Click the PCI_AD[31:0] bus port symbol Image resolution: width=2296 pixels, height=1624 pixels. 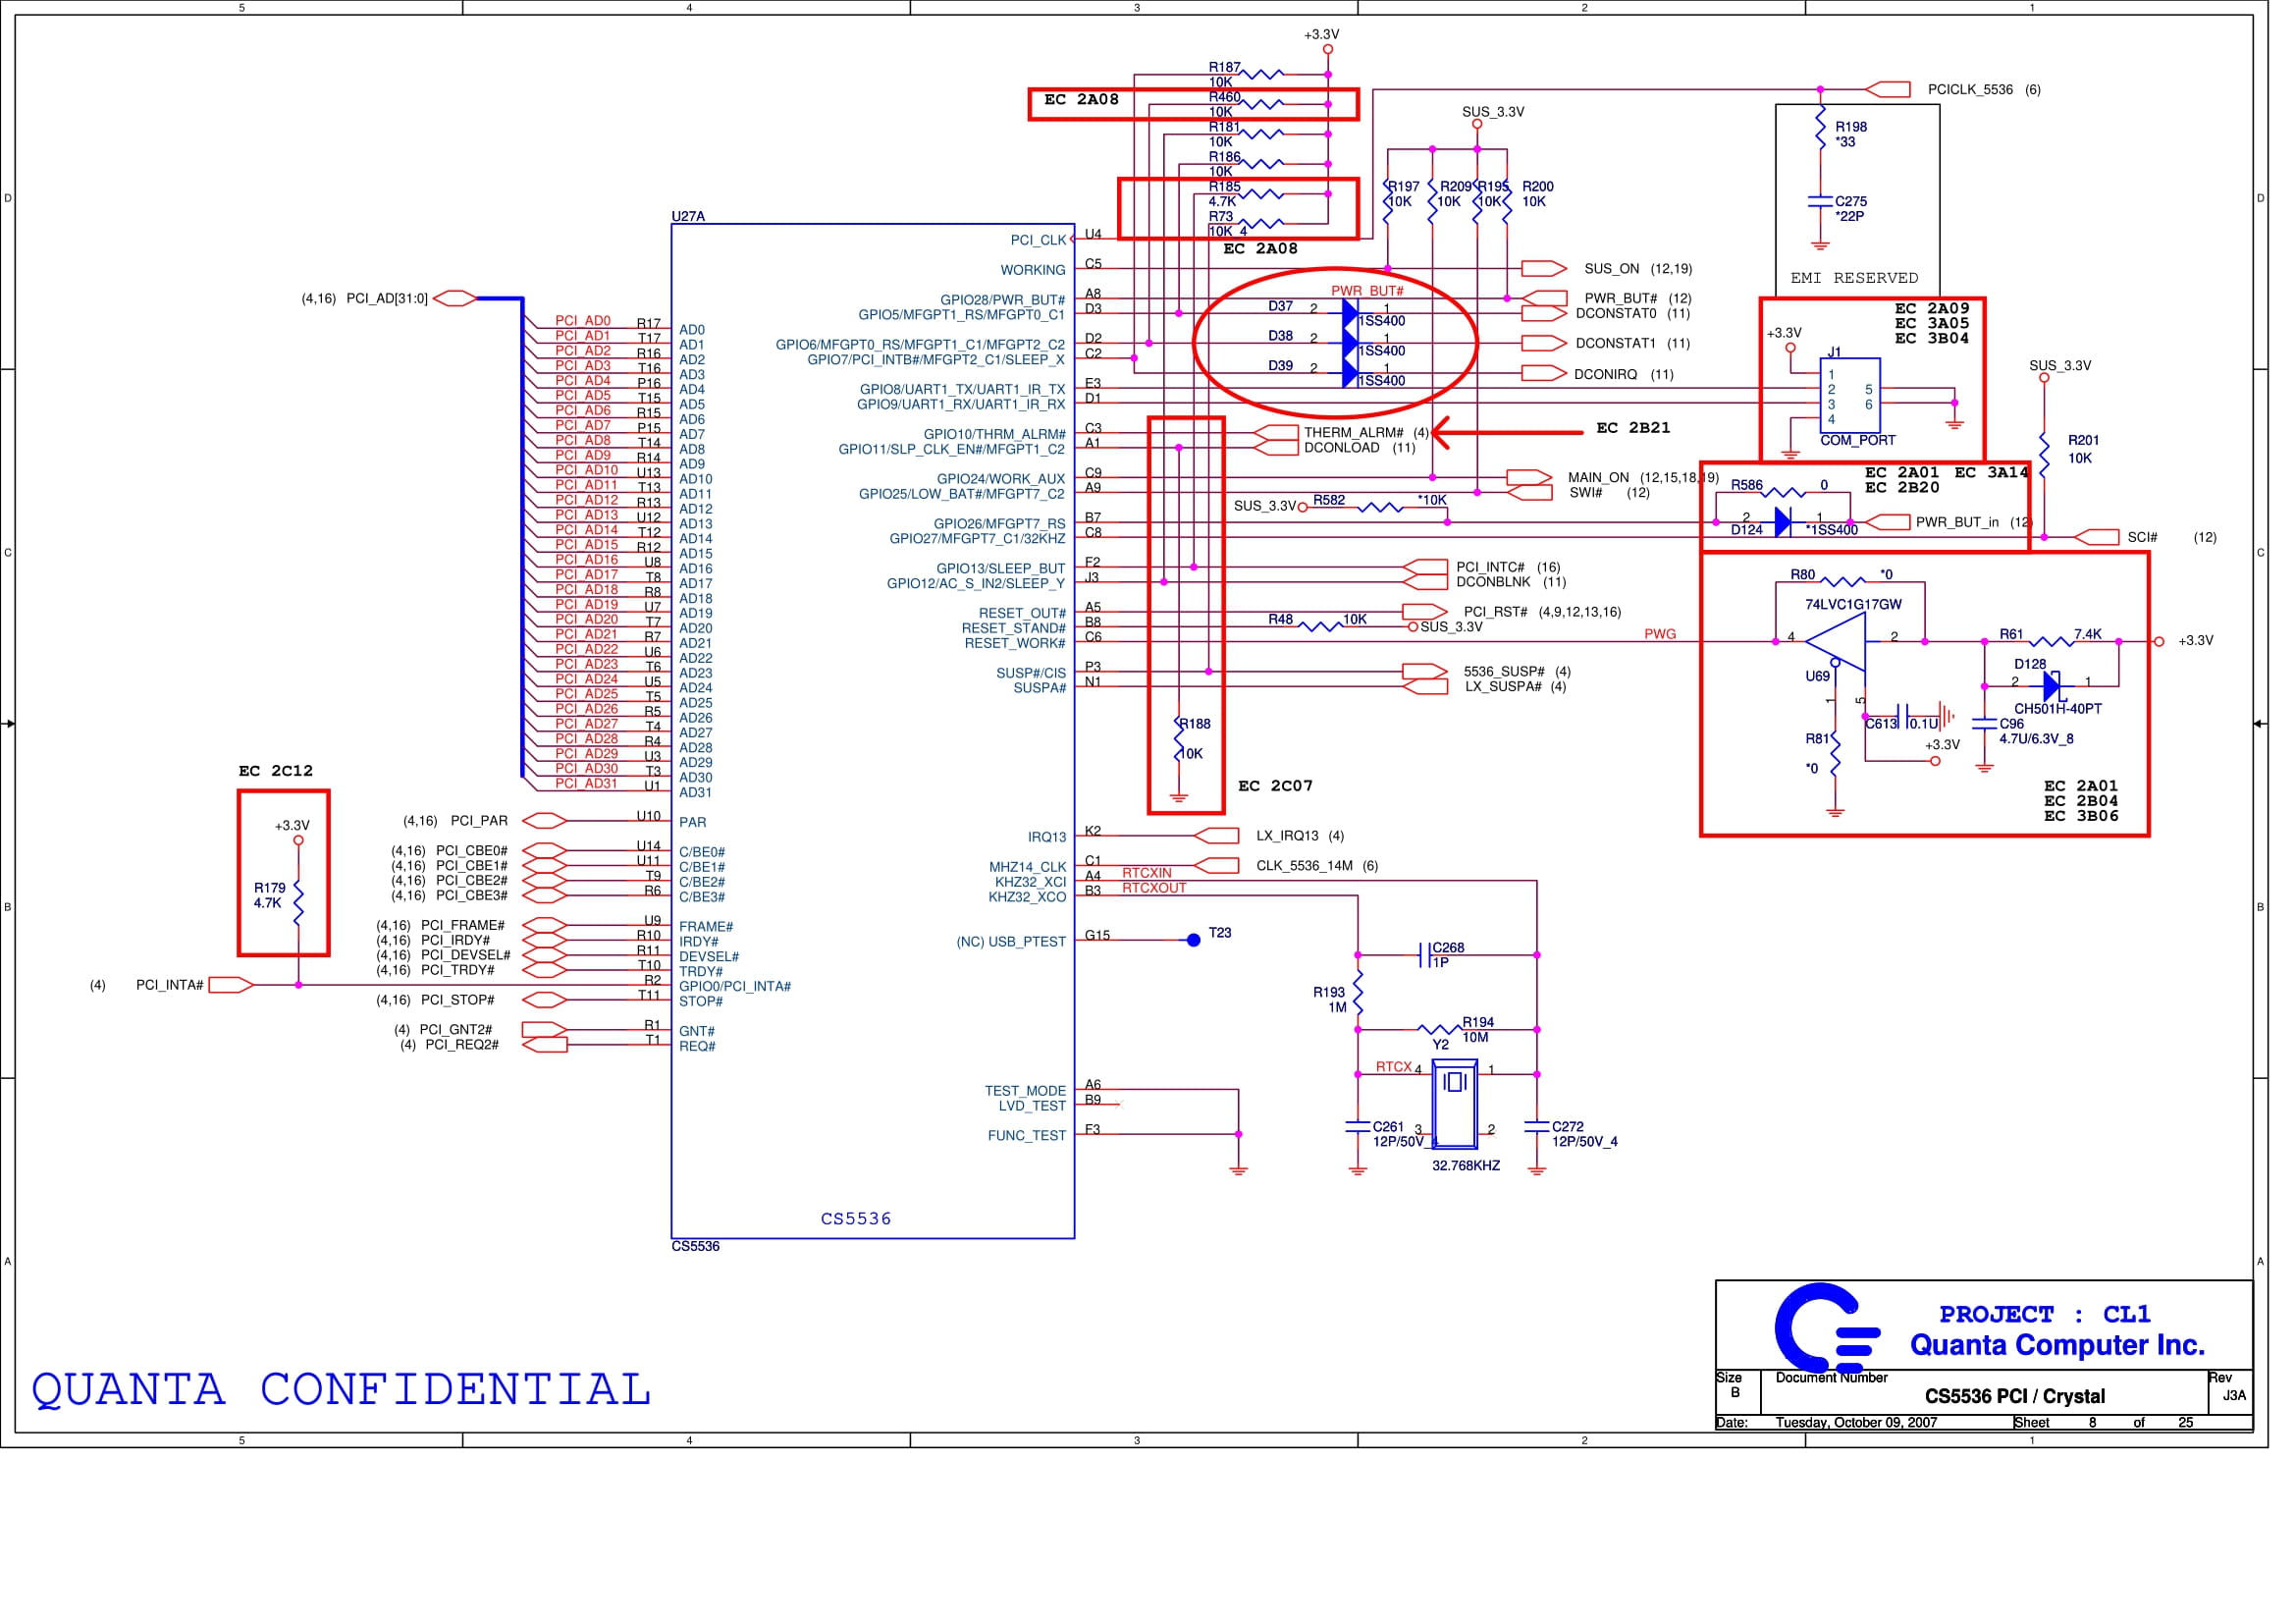point(455,299)
